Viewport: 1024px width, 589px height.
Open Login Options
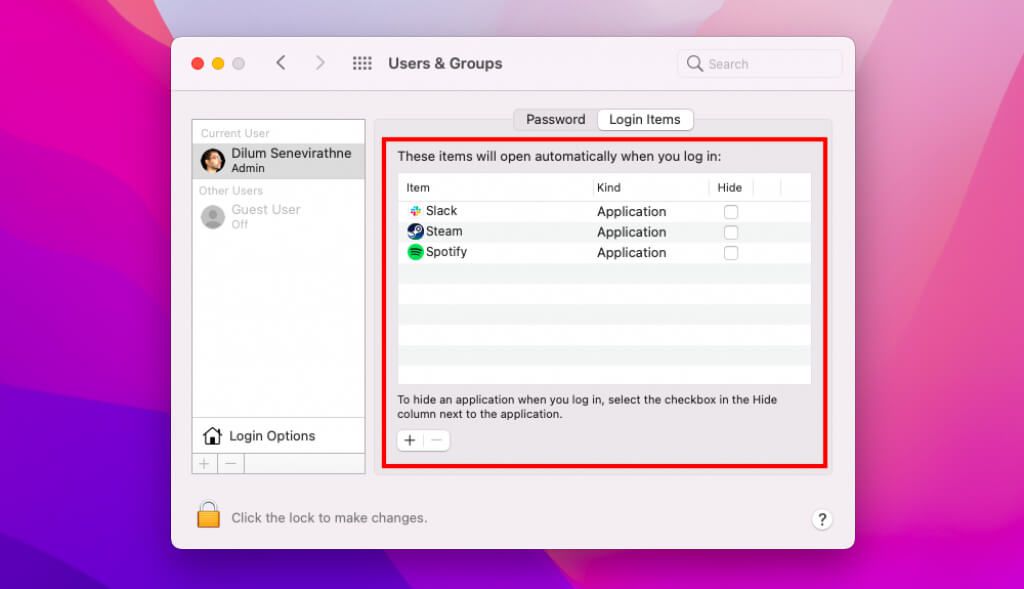click(x=279, y=436)
